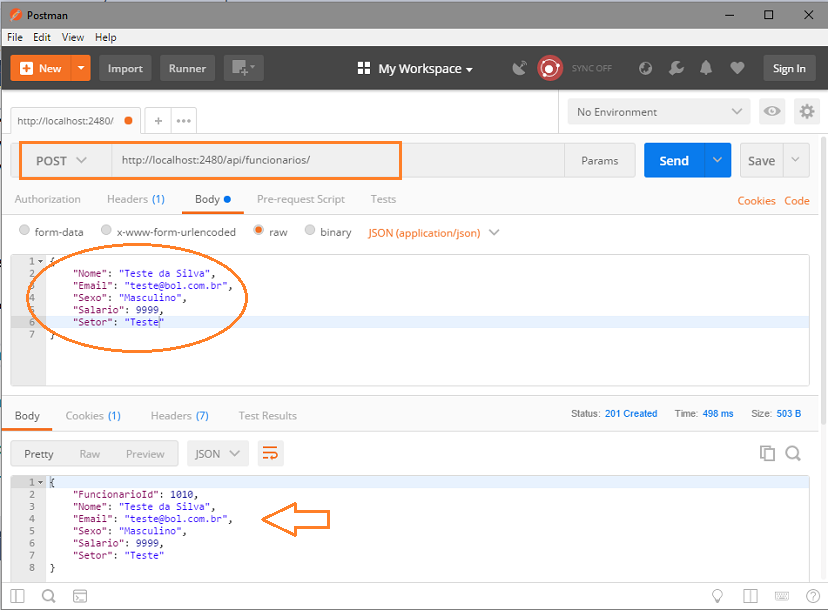Click the sync status circle icon

coord(550,68)
